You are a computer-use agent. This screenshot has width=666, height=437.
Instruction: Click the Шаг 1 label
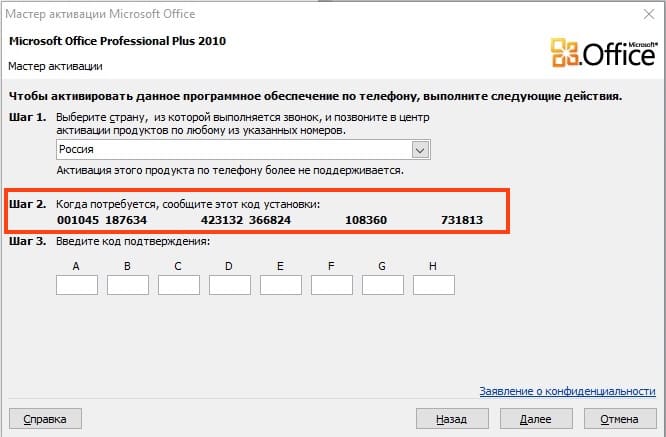[28, 117]
